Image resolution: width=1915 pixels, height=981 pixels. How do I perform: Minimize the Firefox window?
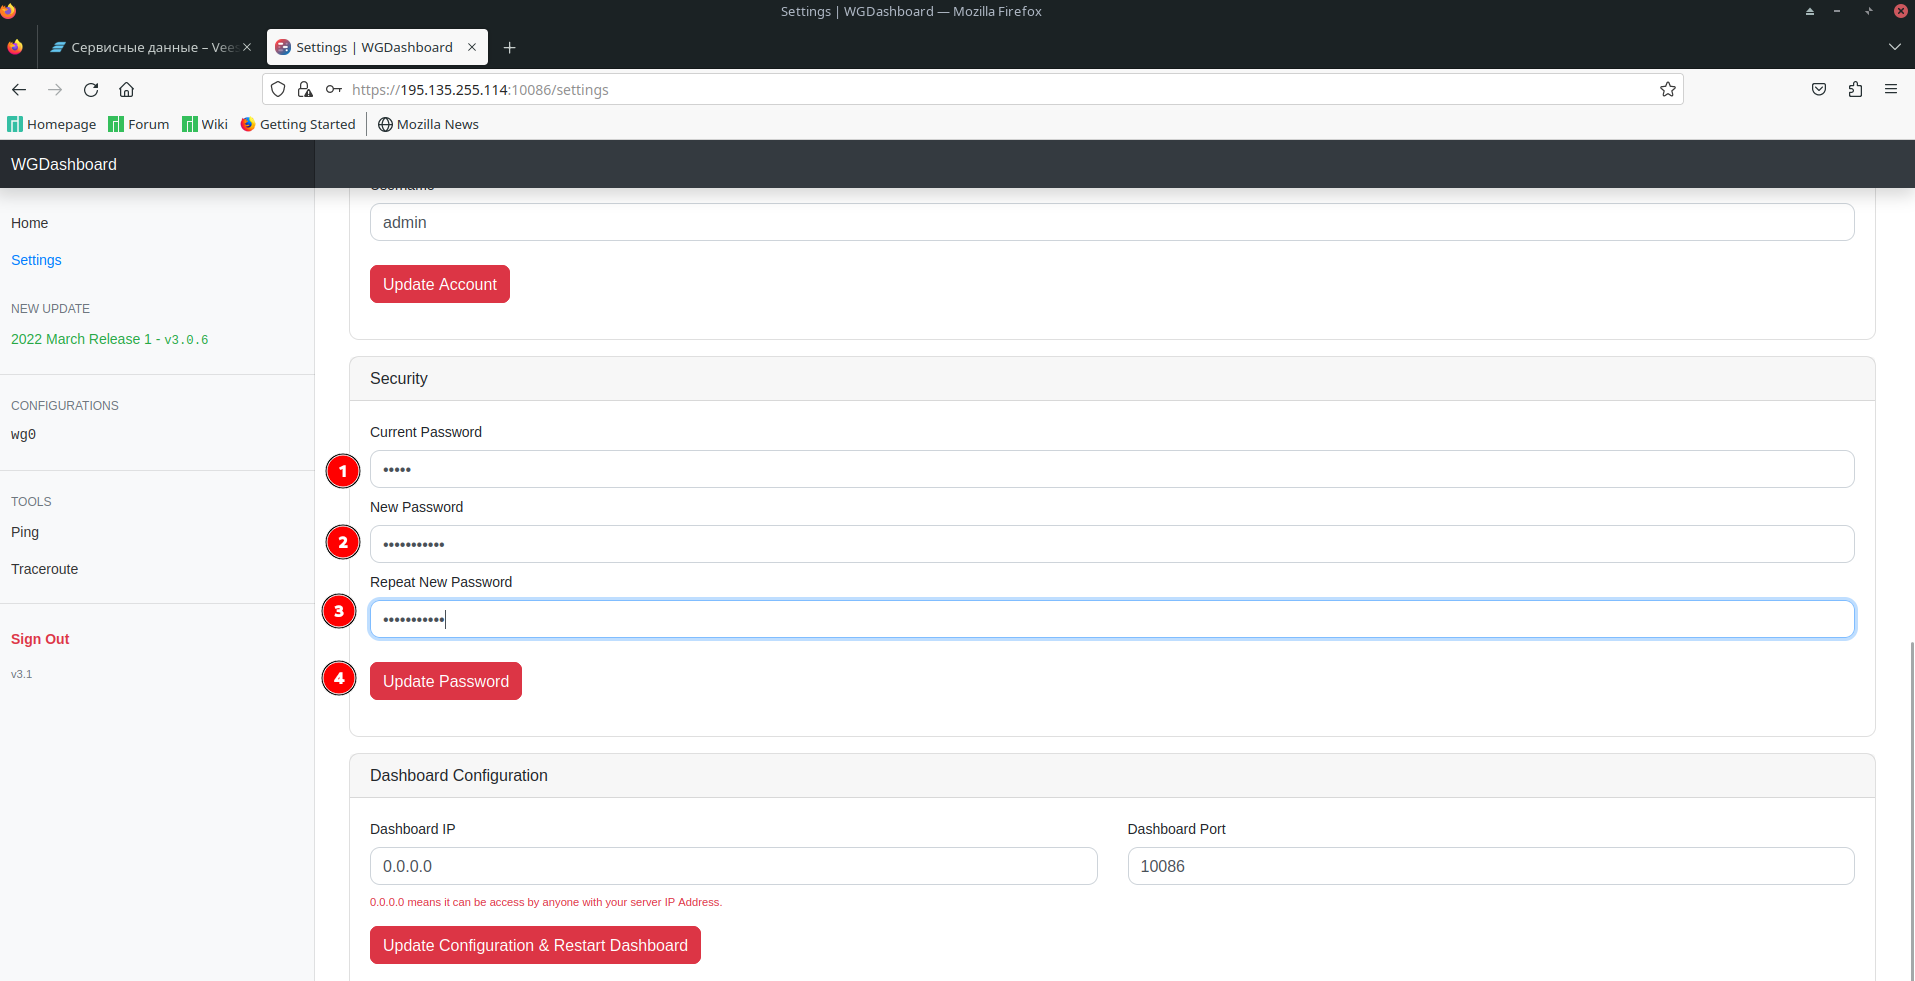(1837, 11)
